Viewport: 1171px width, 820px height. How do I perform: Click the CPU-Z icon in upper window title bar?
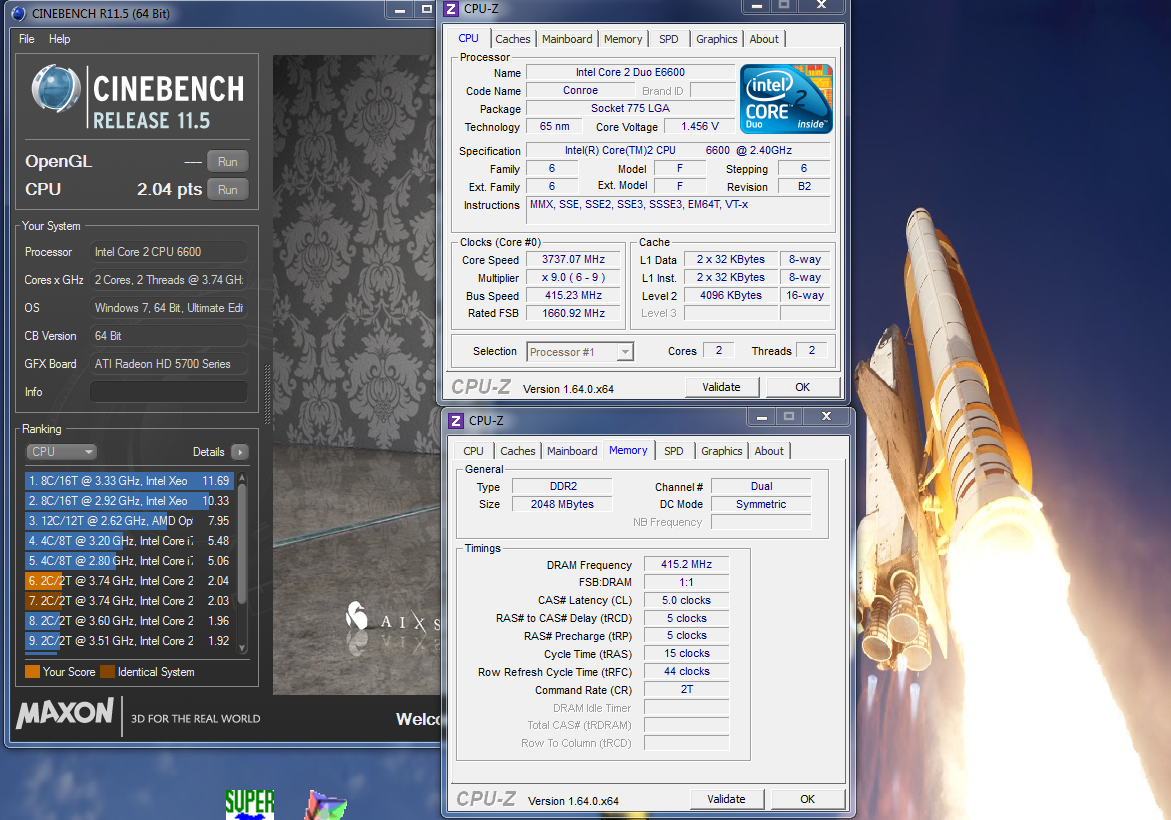(451, 9)
